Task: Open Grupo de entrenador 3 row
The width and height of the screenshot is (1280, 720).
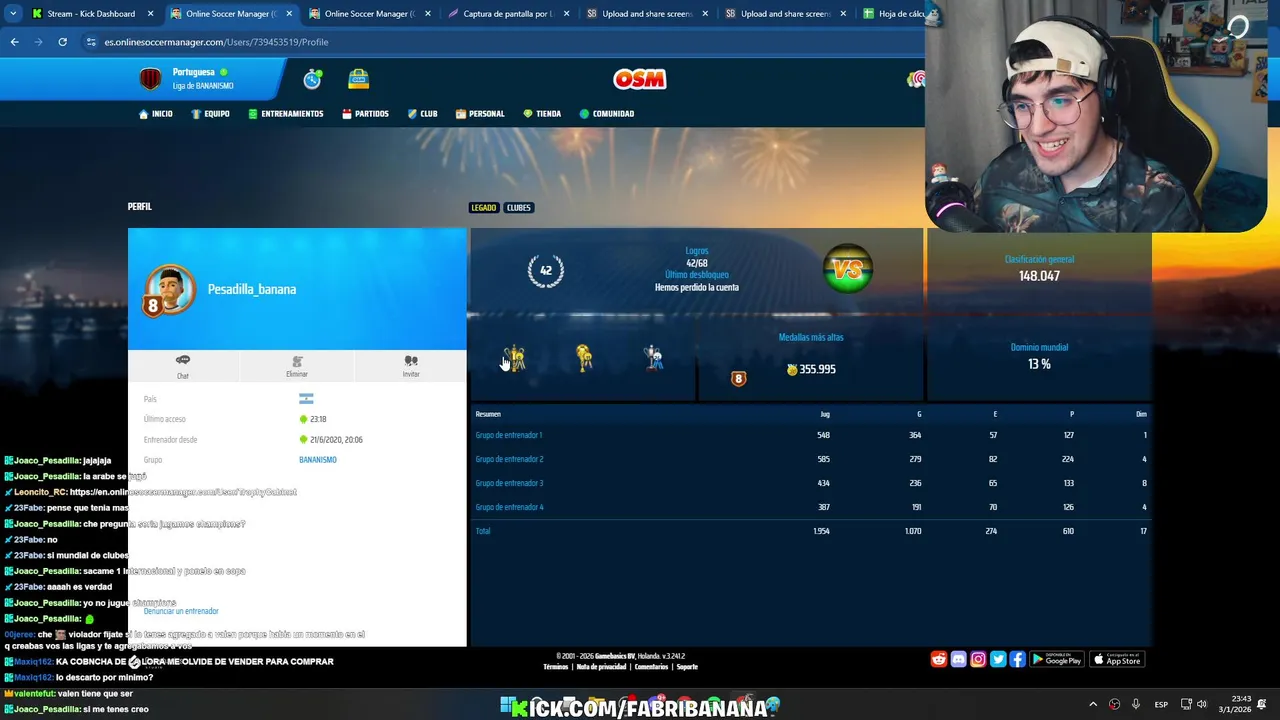Action: pos(811,483)
